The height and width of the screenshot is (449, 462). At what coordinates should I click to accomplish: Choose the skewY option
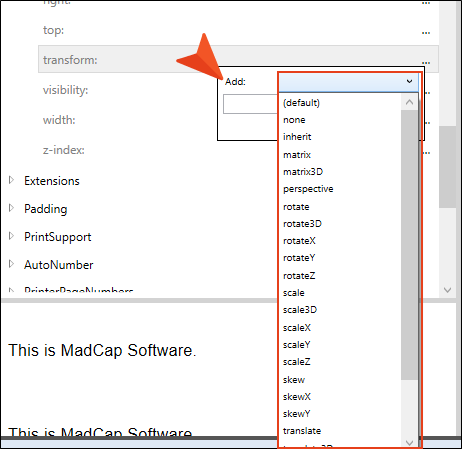[296, 414]
